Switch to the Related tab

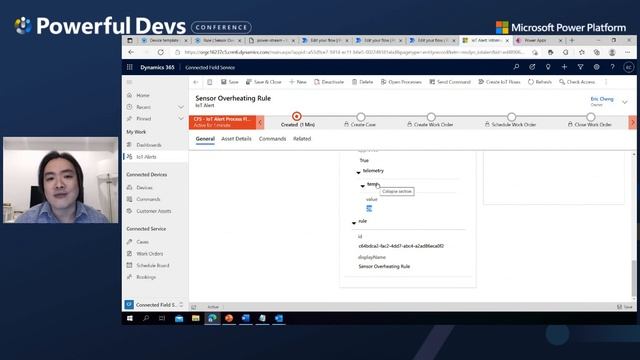(x=302, y=139)
